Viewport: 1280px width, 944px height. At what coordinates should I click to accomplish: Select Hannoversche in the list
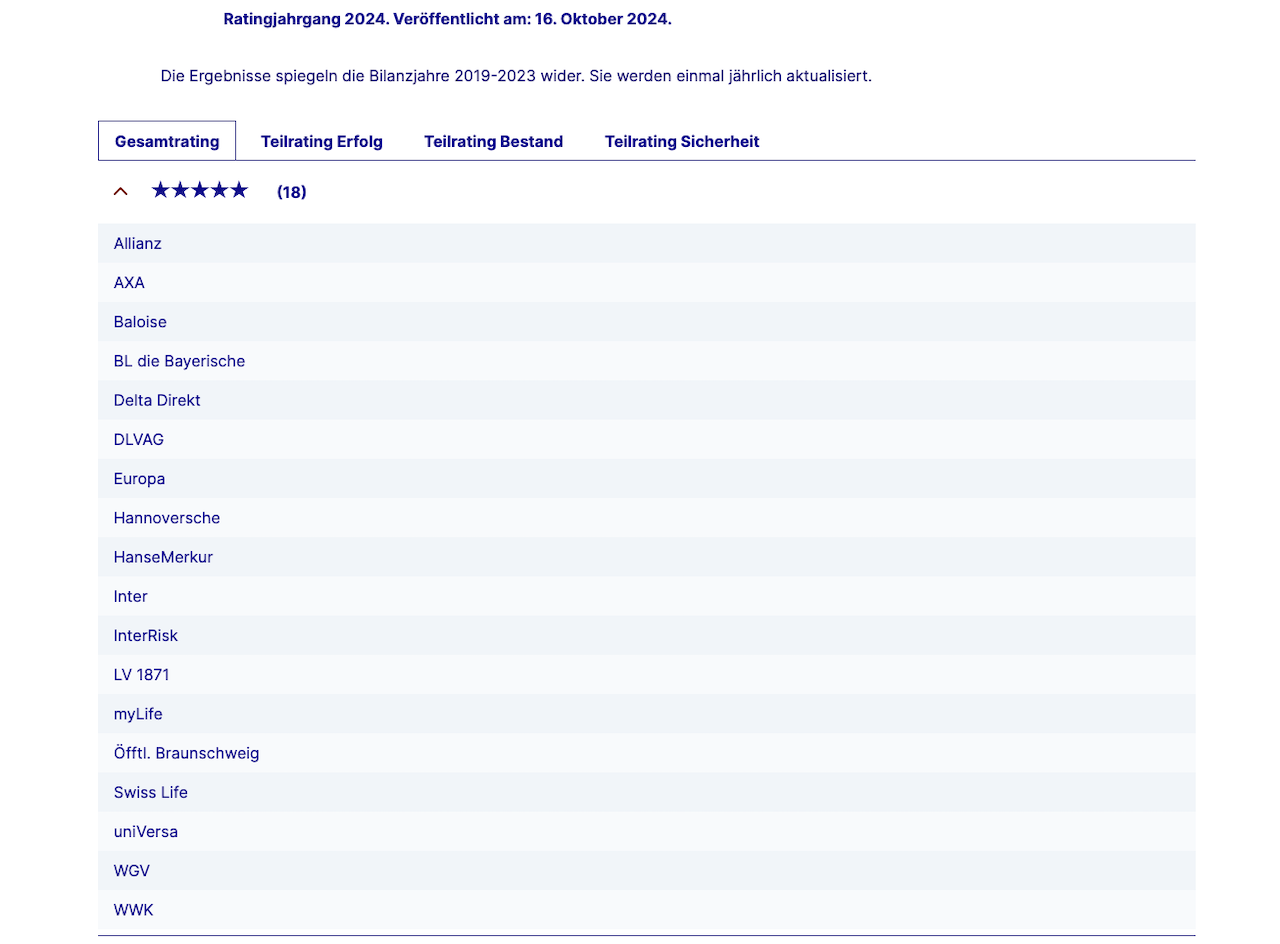pos(647,518)
